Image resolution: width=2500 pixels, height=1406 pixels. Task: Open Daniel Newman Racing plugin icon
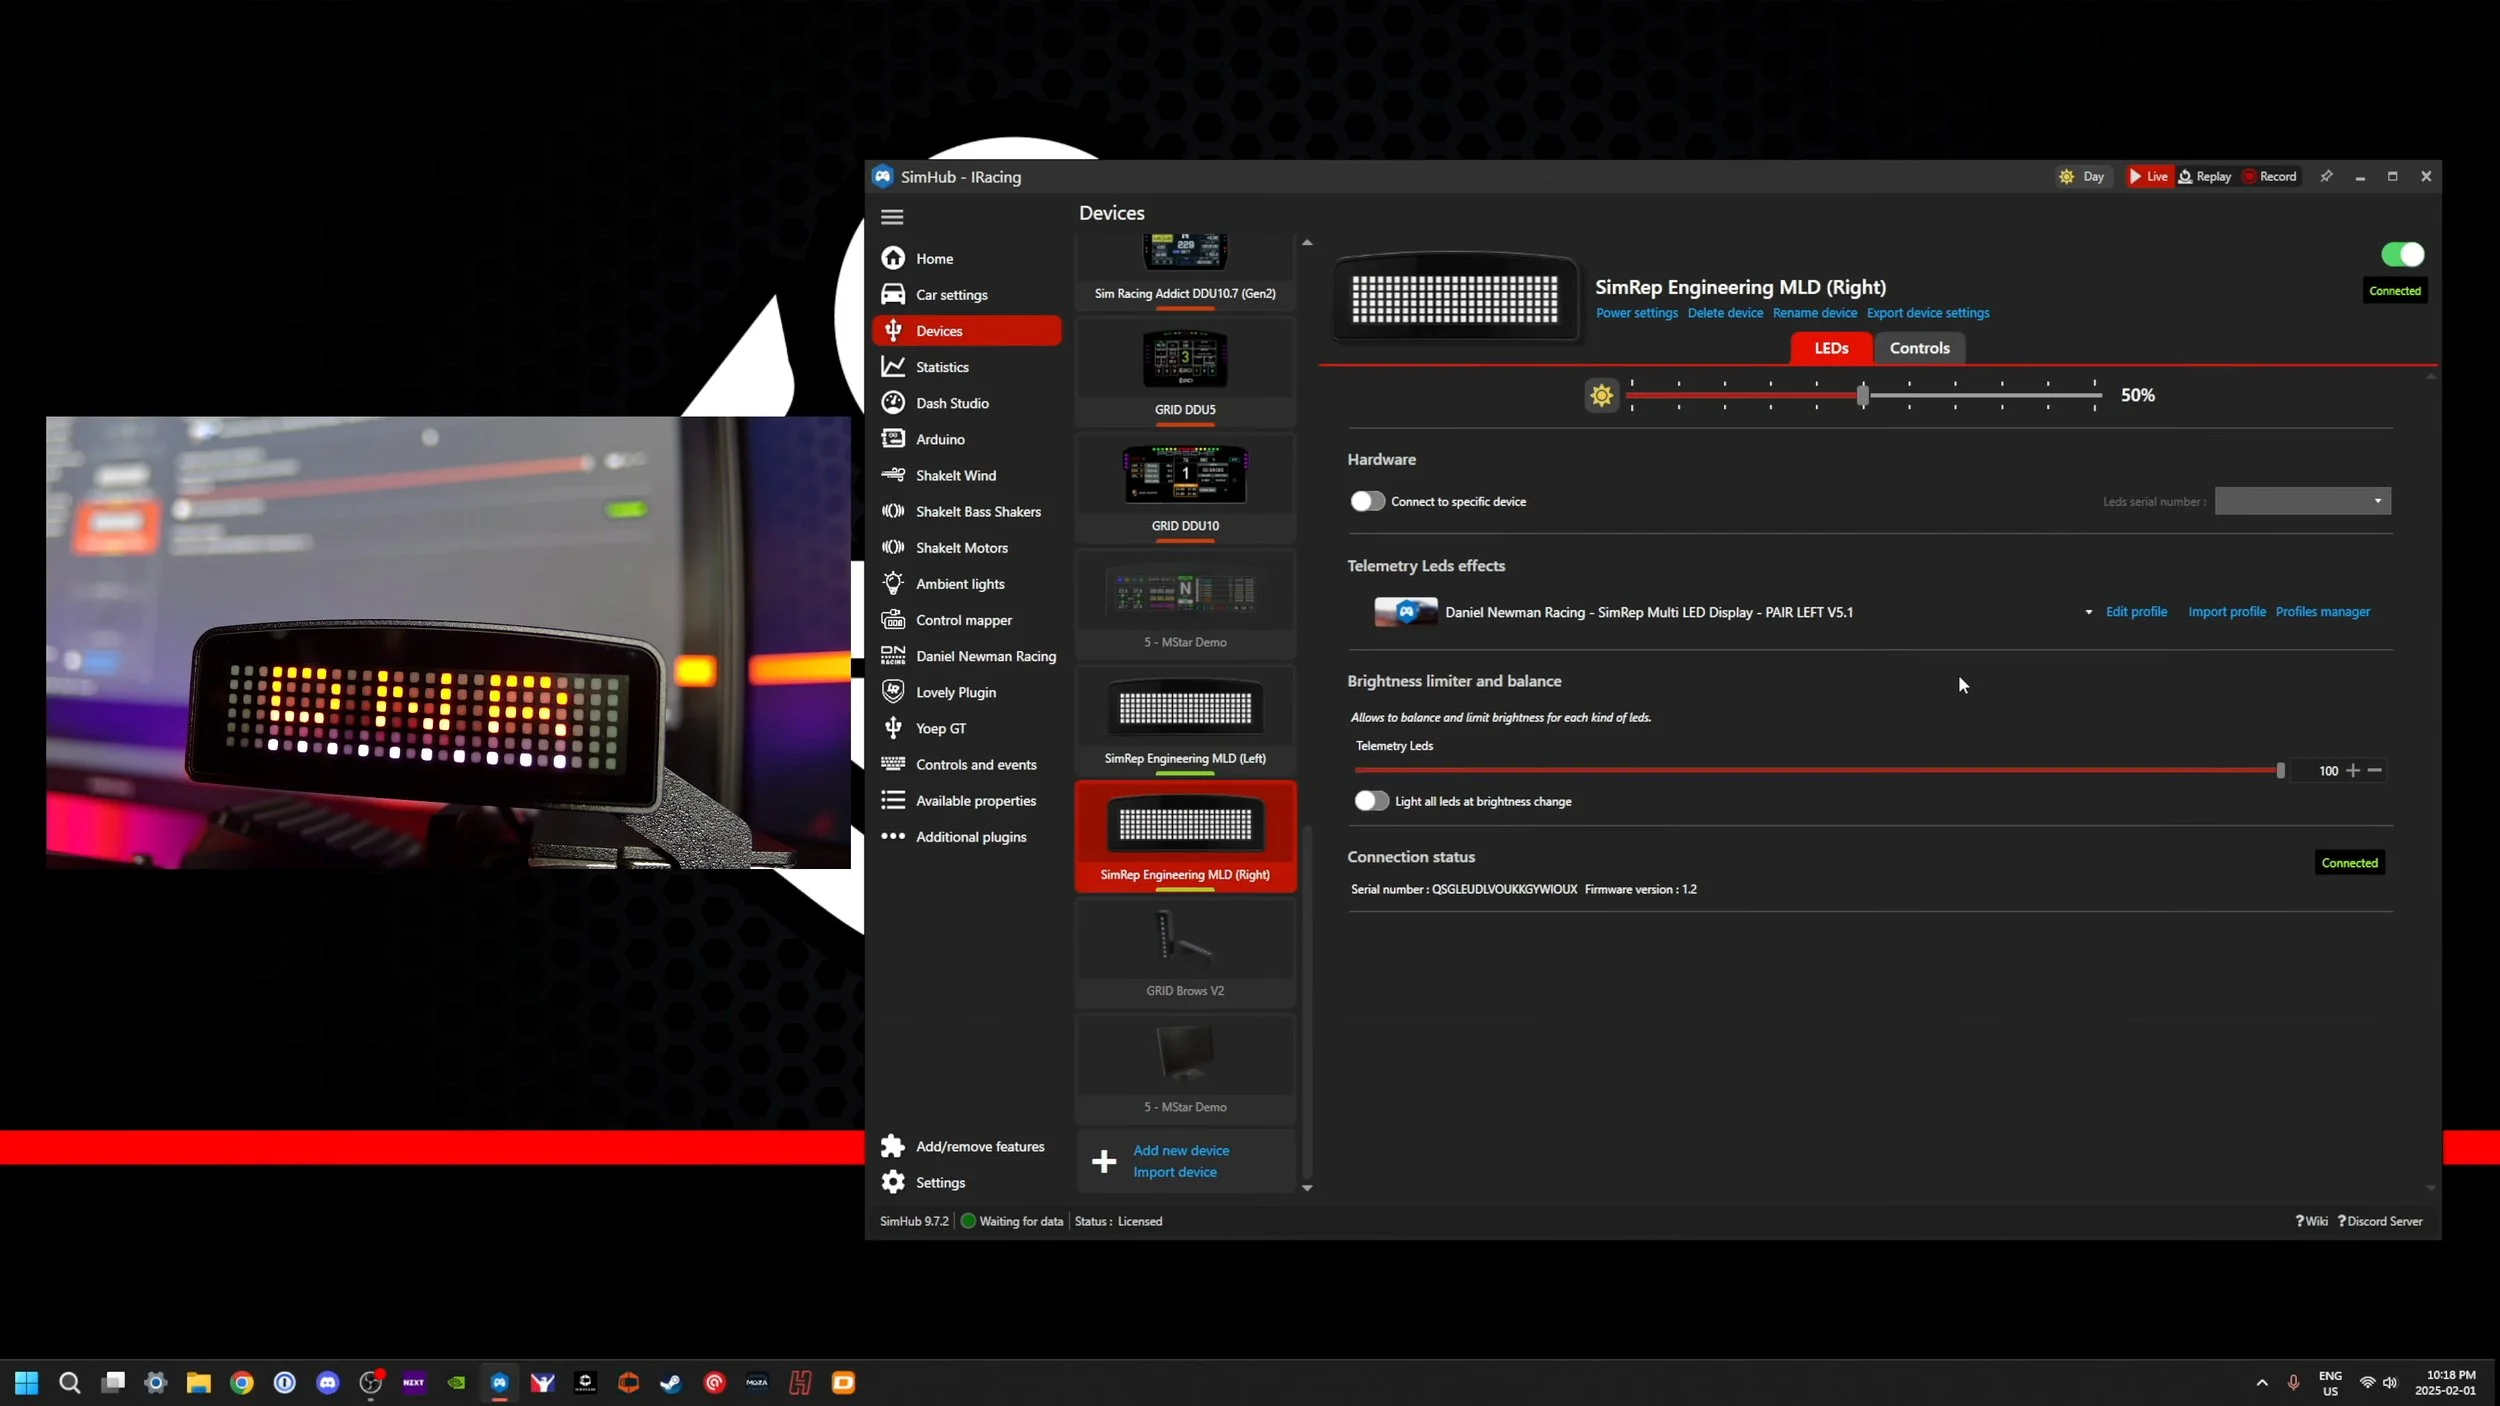point(893,656)
